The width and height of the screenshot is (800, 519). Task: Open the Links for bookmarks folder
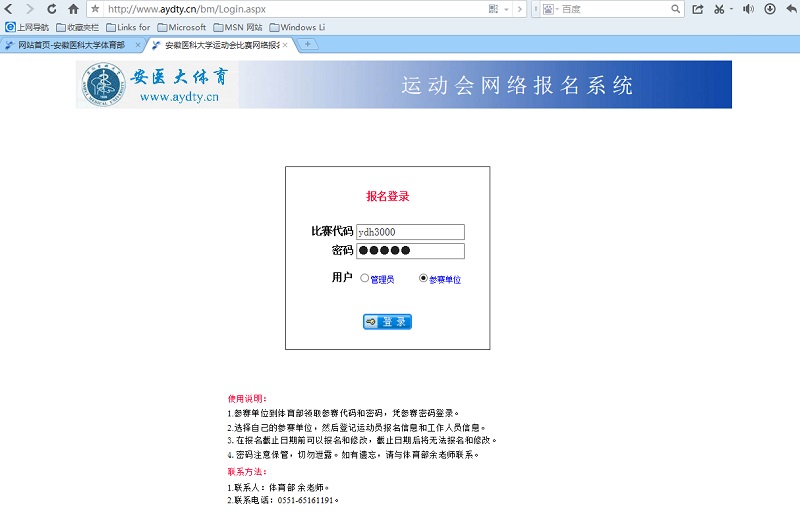click(x=128, y=27)
